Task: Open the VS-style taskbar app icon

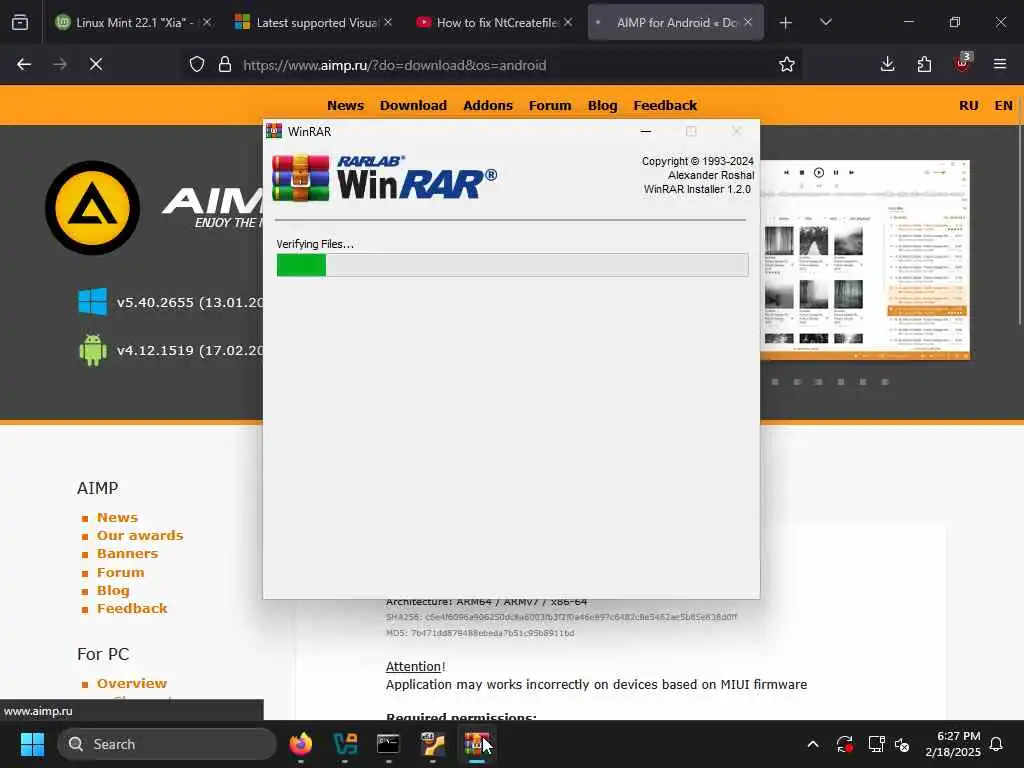Action: click(345, 744)
